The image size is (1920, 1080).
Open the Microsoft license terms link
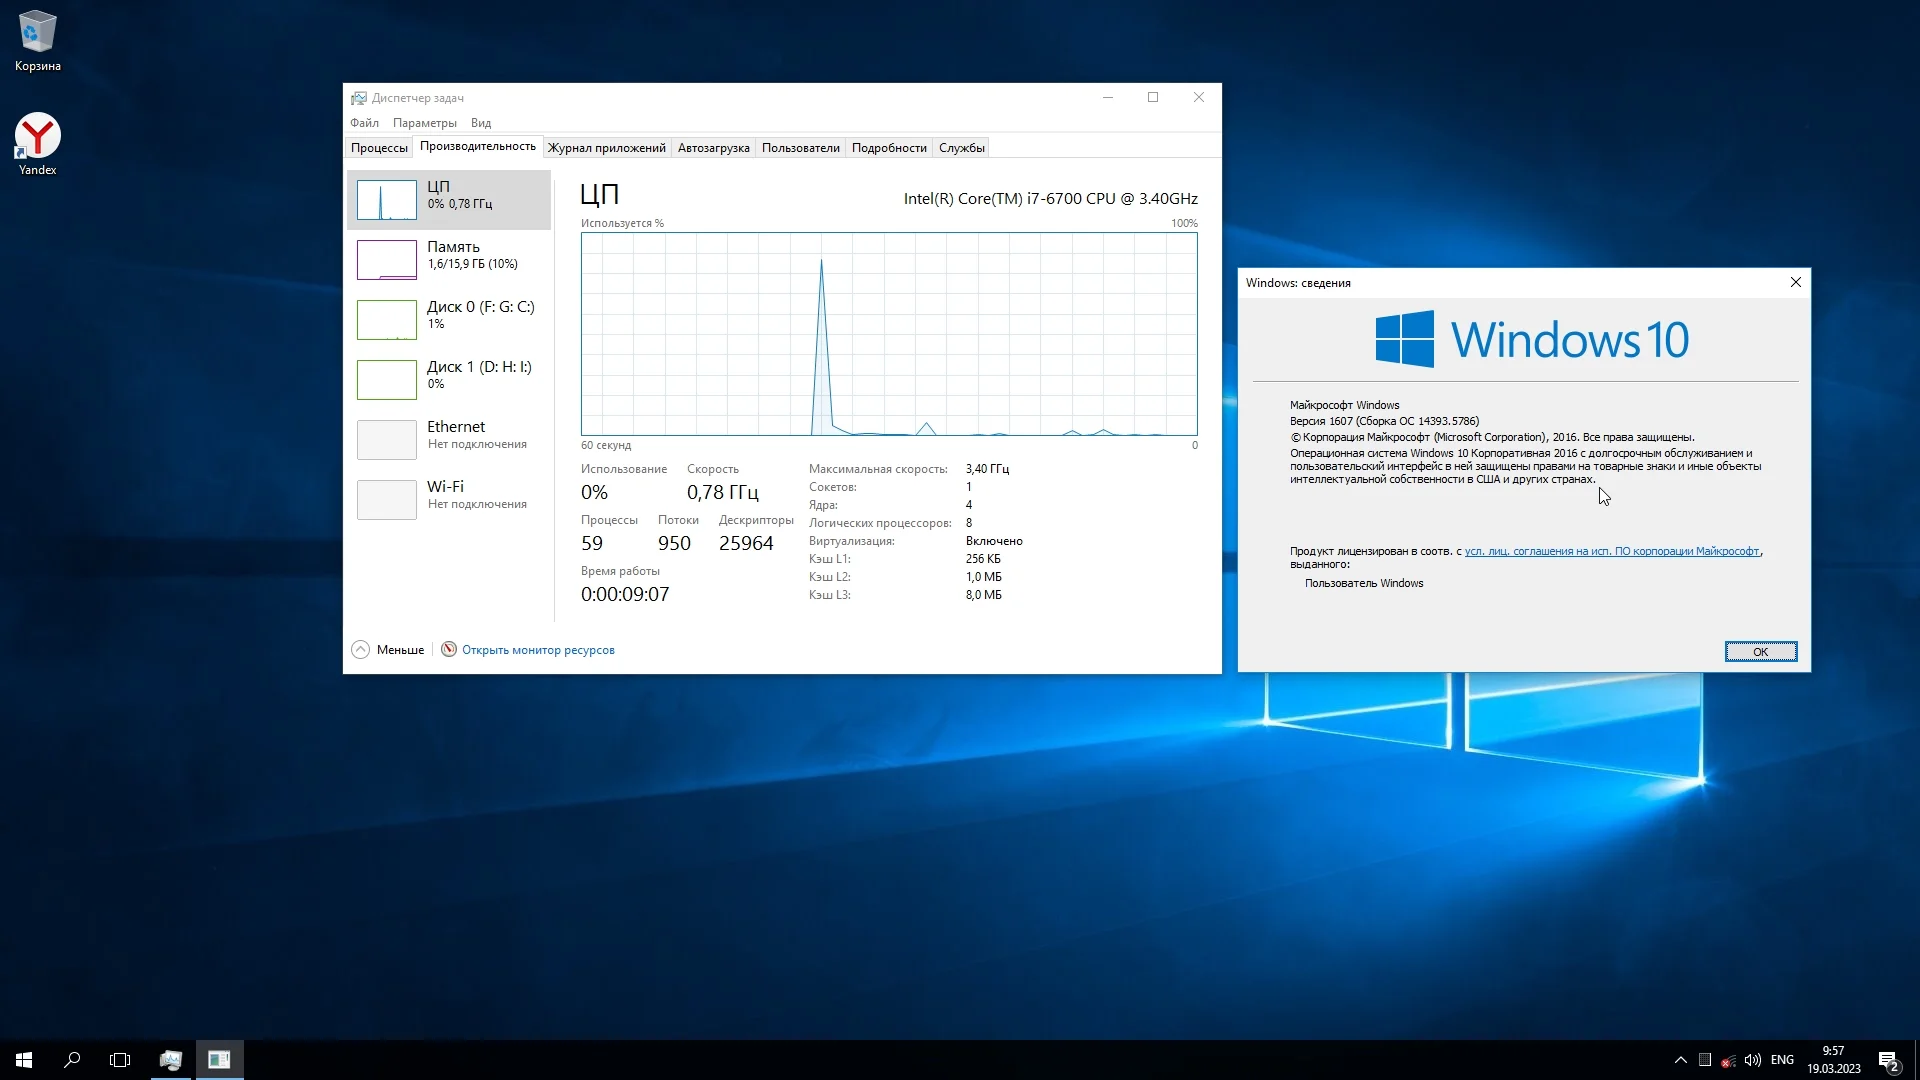(1611, 551)
